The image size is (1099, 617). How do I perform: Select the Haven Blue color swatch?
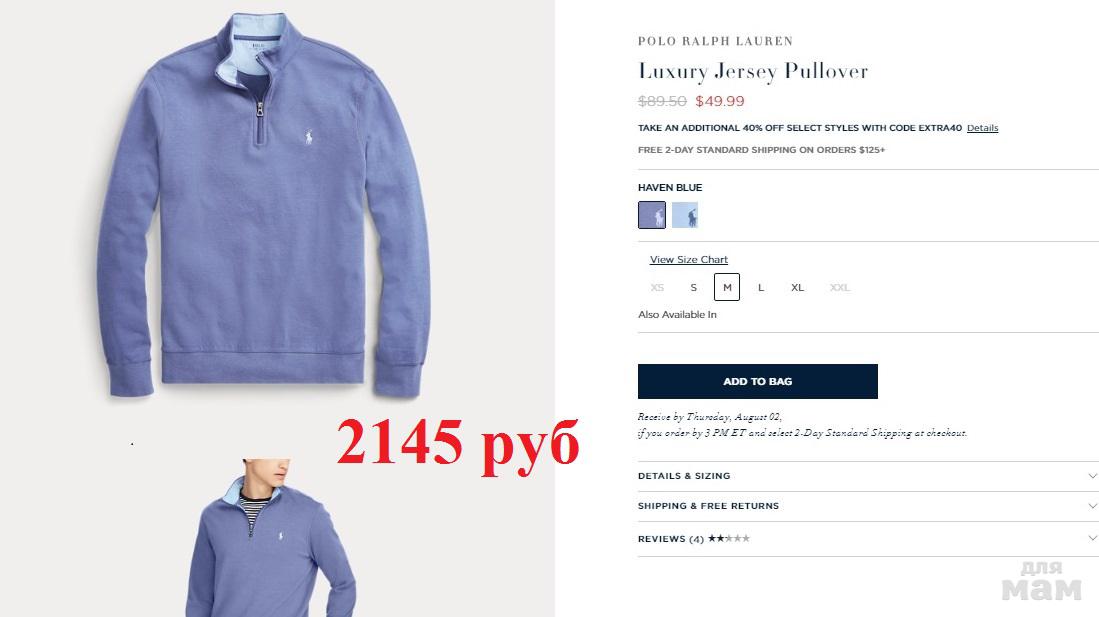652,215
